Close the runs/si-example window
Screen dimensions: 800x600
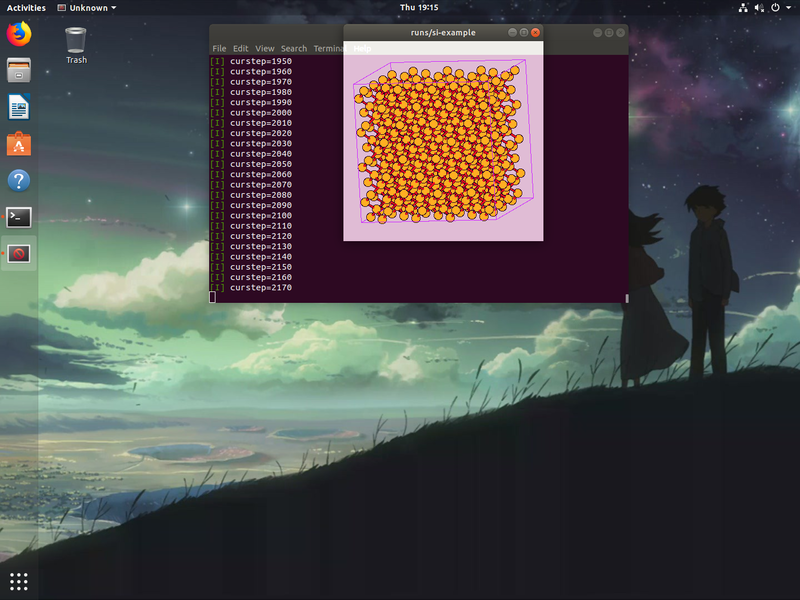coord(535,32)
